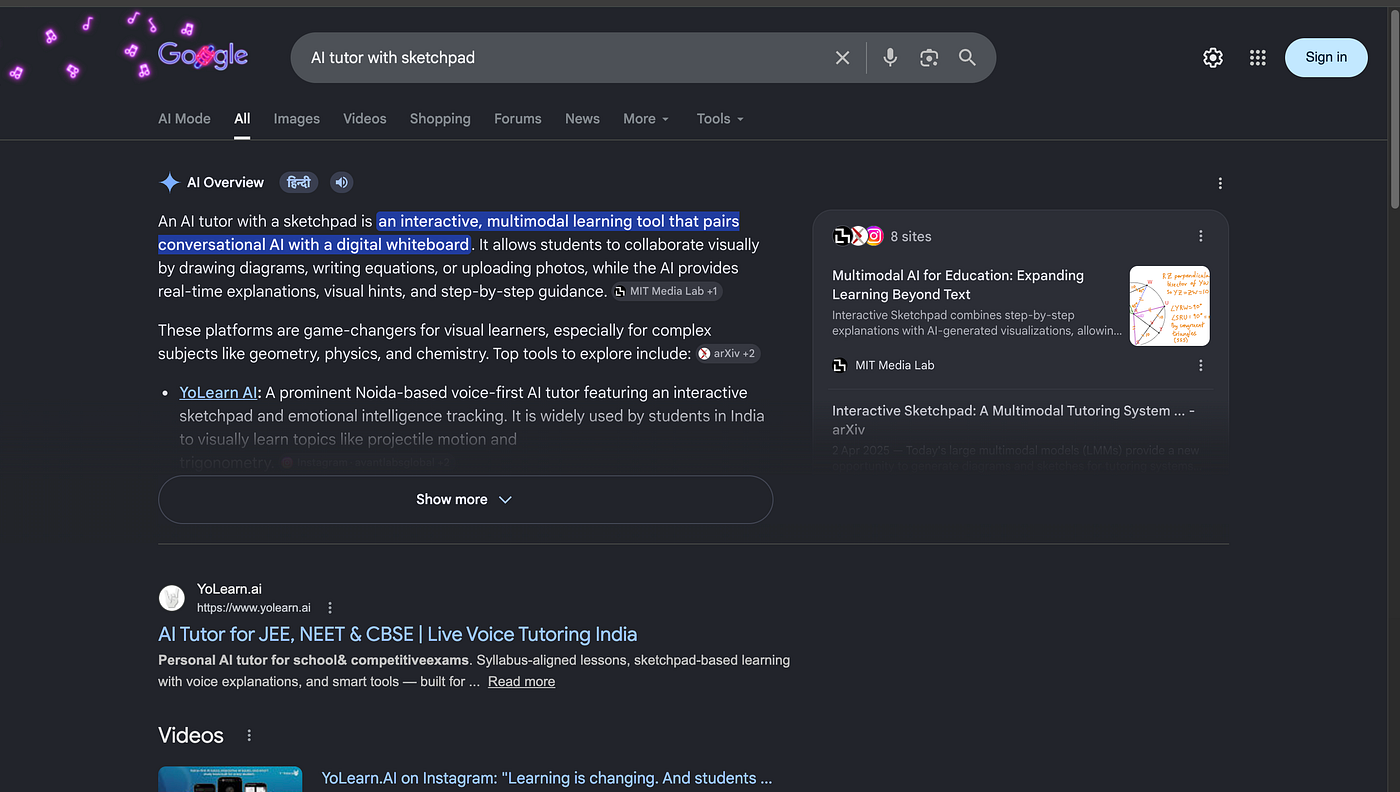Click the Read more link in YoLearn snippet
The image size is (1400, 792).
(x=521, y=681)
